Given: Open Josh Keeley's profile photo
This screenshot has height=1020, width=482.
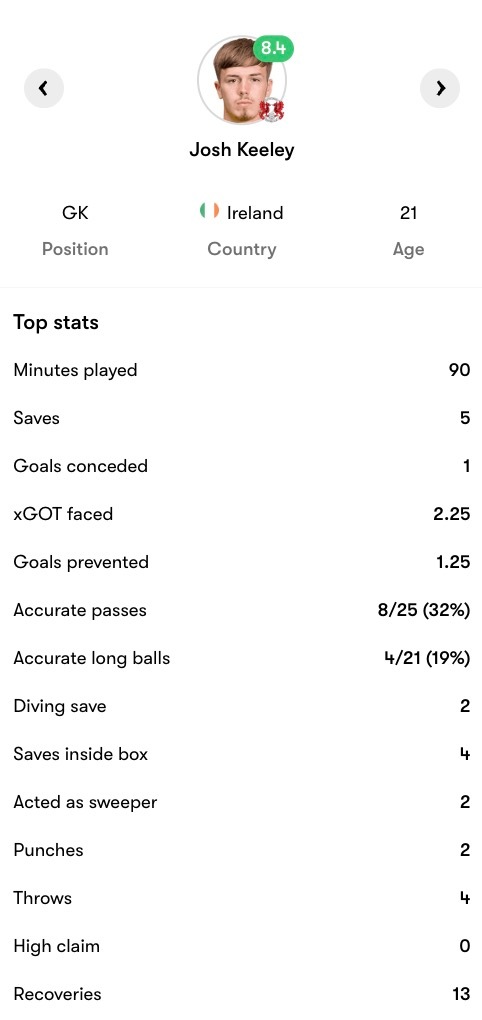Looking at the screenshot, I should coord(241,79).
